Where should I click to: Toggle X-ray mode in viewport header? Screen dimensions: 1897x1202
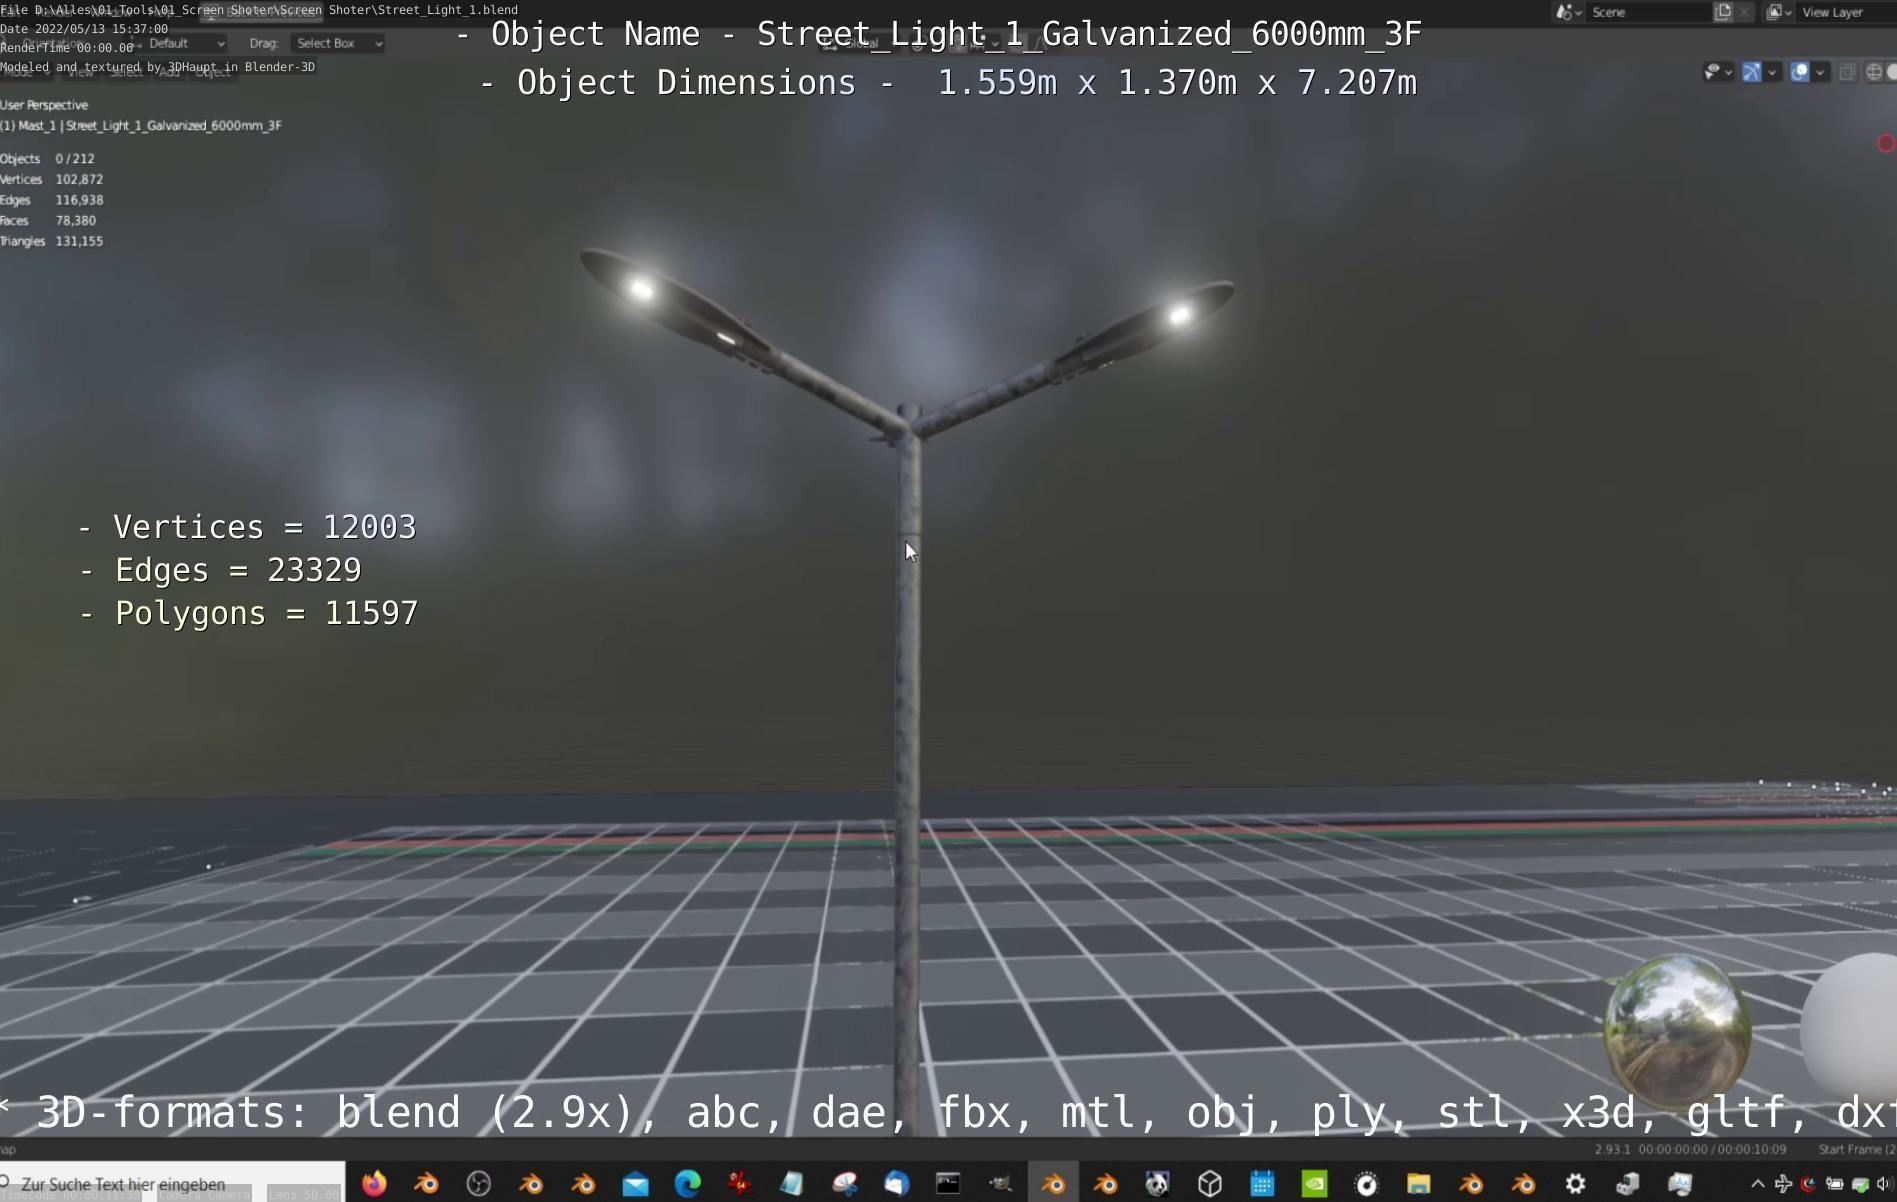(1847, 72)
